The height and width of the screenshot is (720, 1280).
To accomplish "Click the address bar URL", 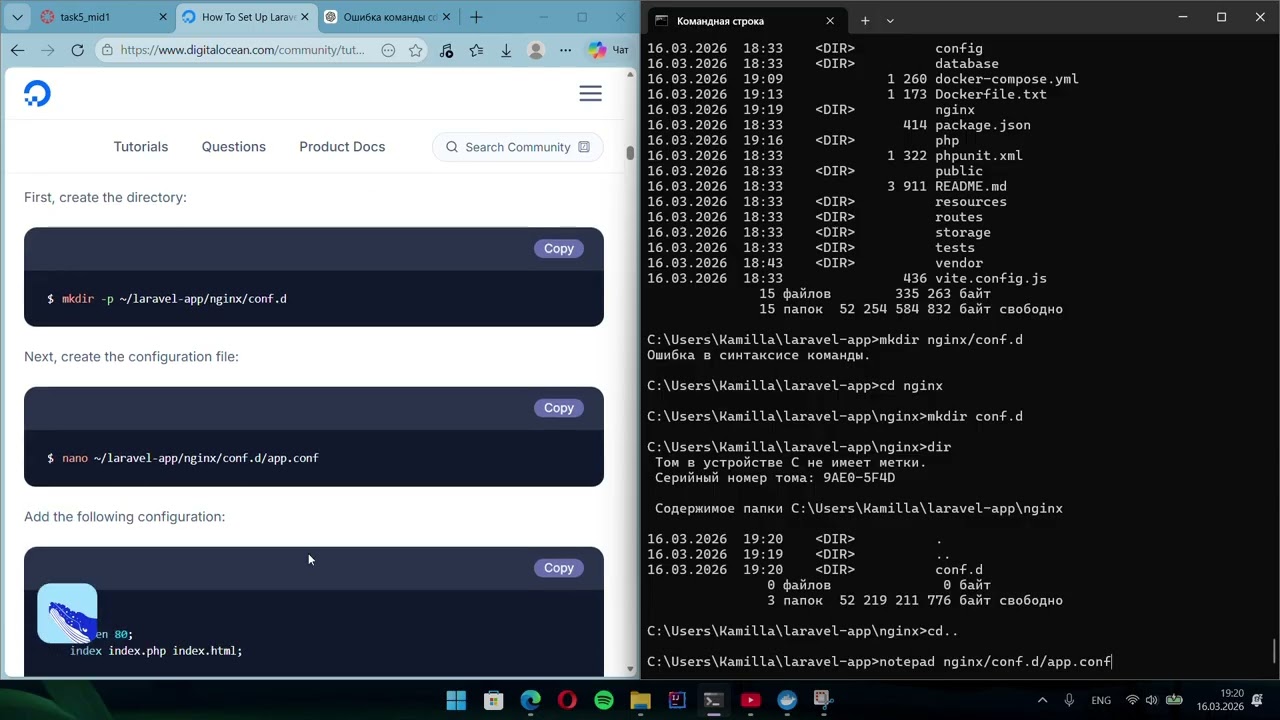I will [x=242, y=50].
